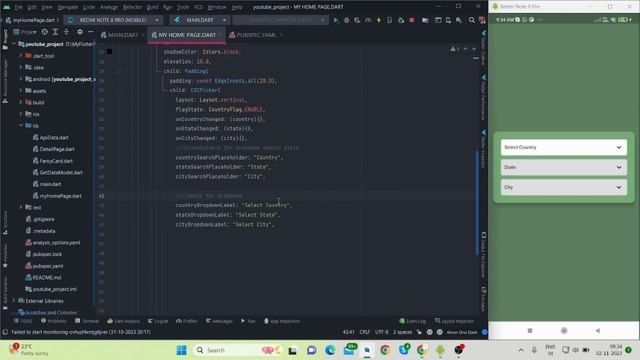Click the editor vertical scrollbar
This screenshot has height=360, width=640.
(477, 202)
